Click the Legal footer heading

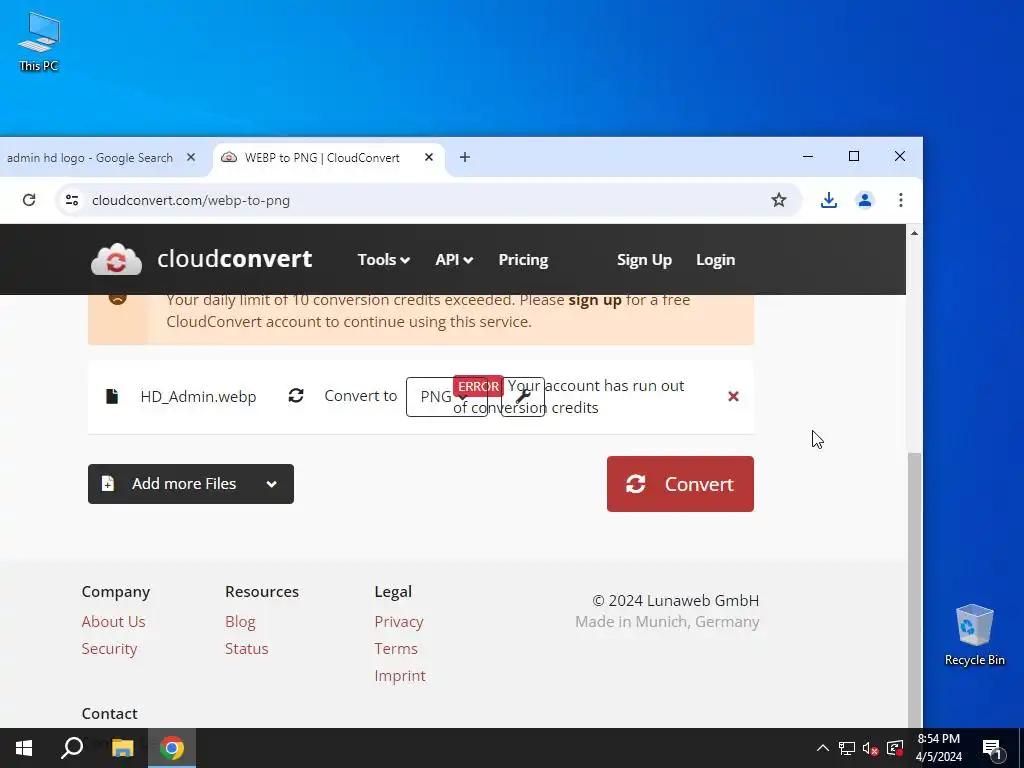393,592
